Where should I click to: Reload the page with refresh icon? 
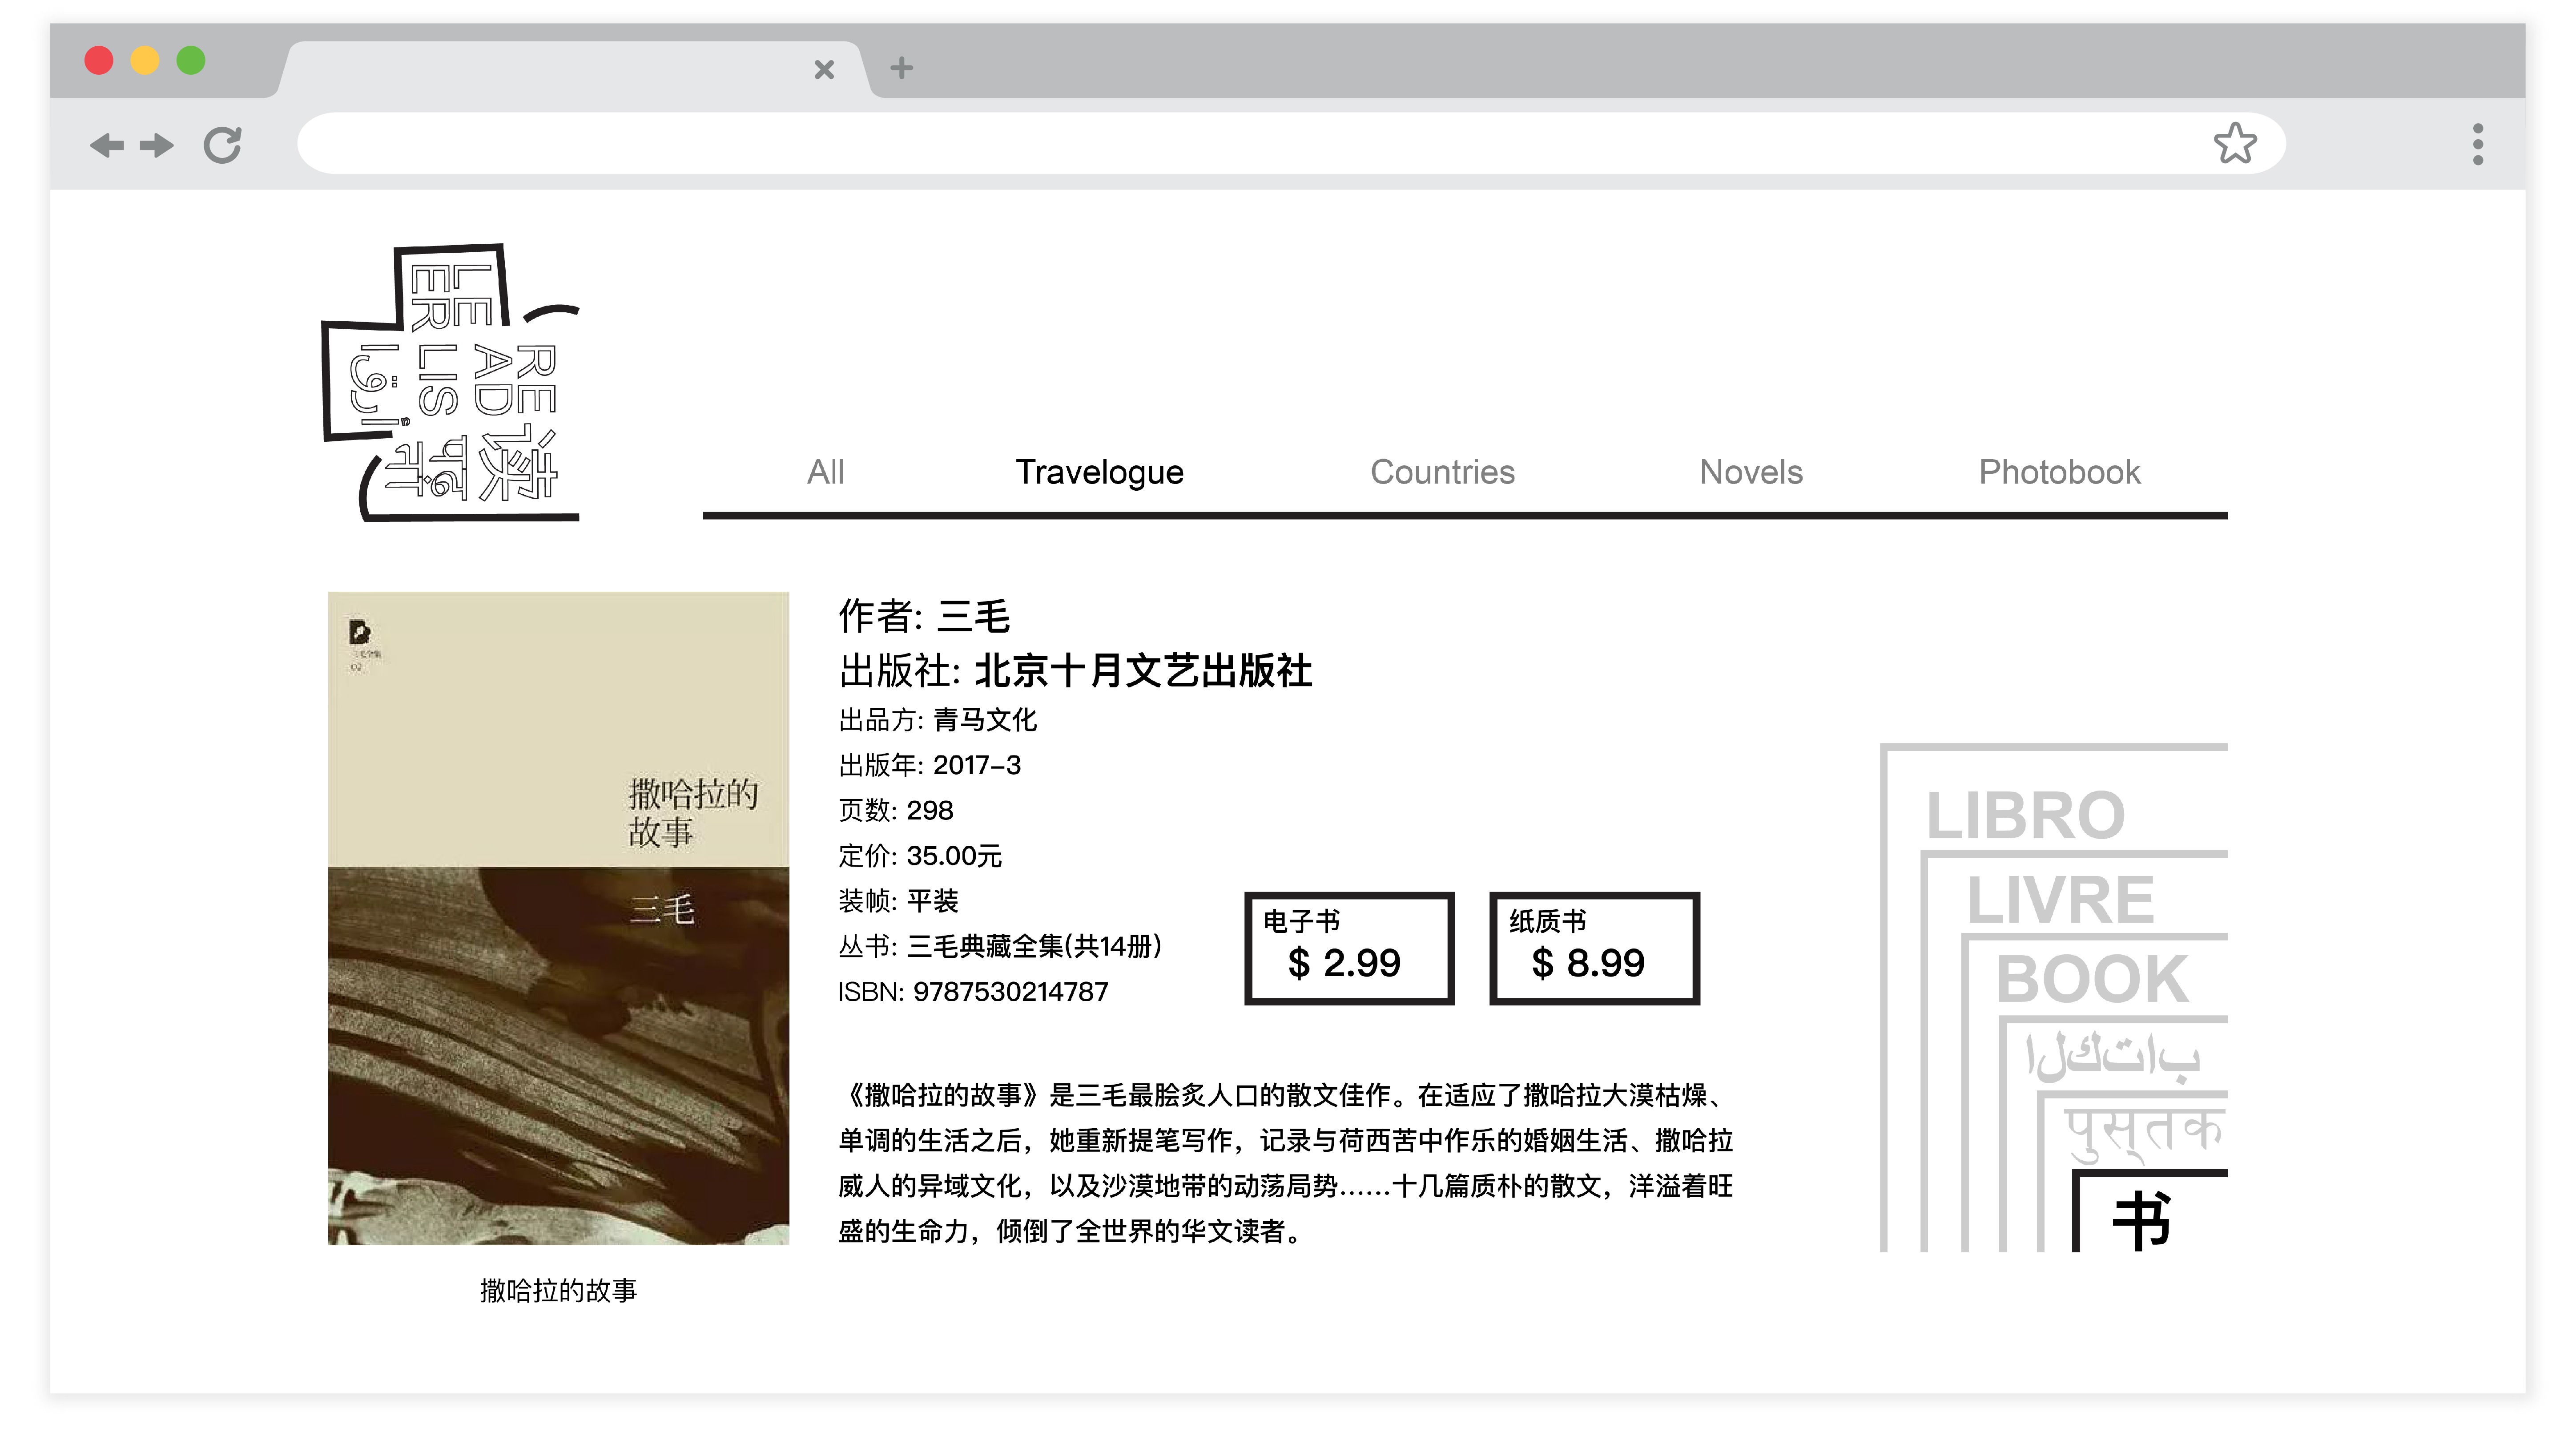click(222, 146)
